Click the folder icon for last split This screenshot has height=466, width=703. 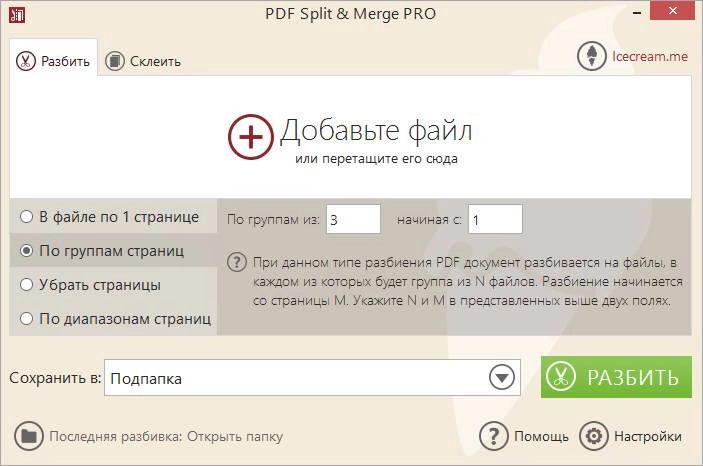pos(29,436)
